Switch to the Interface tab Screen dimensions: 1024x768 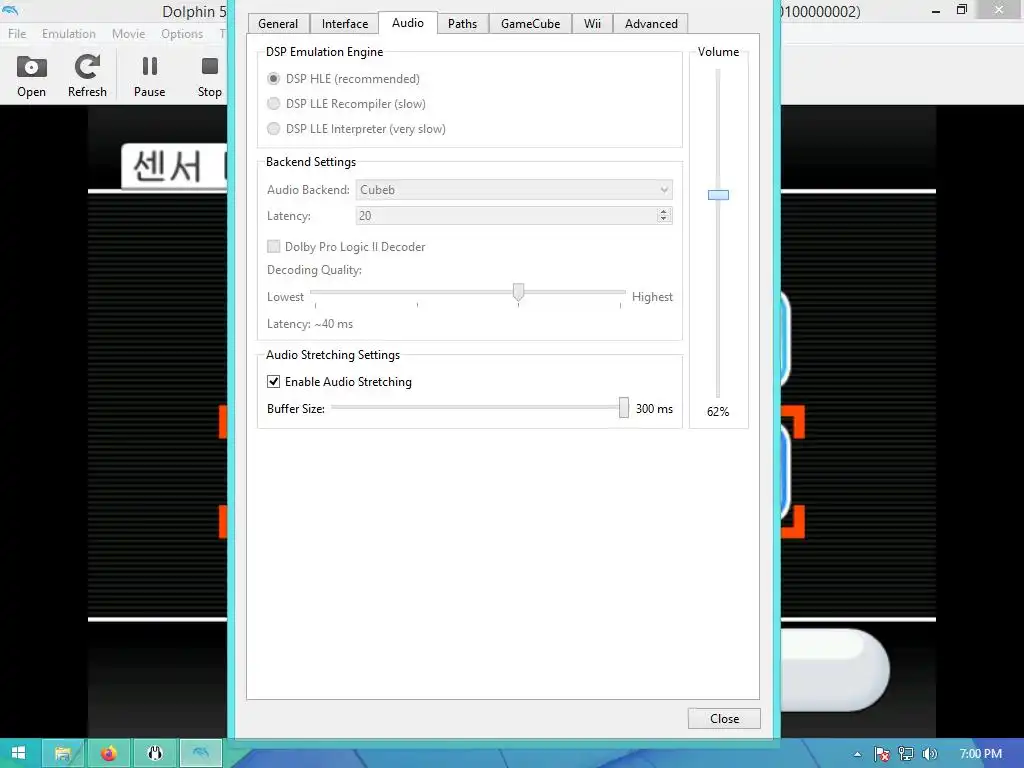click(345, 24)
